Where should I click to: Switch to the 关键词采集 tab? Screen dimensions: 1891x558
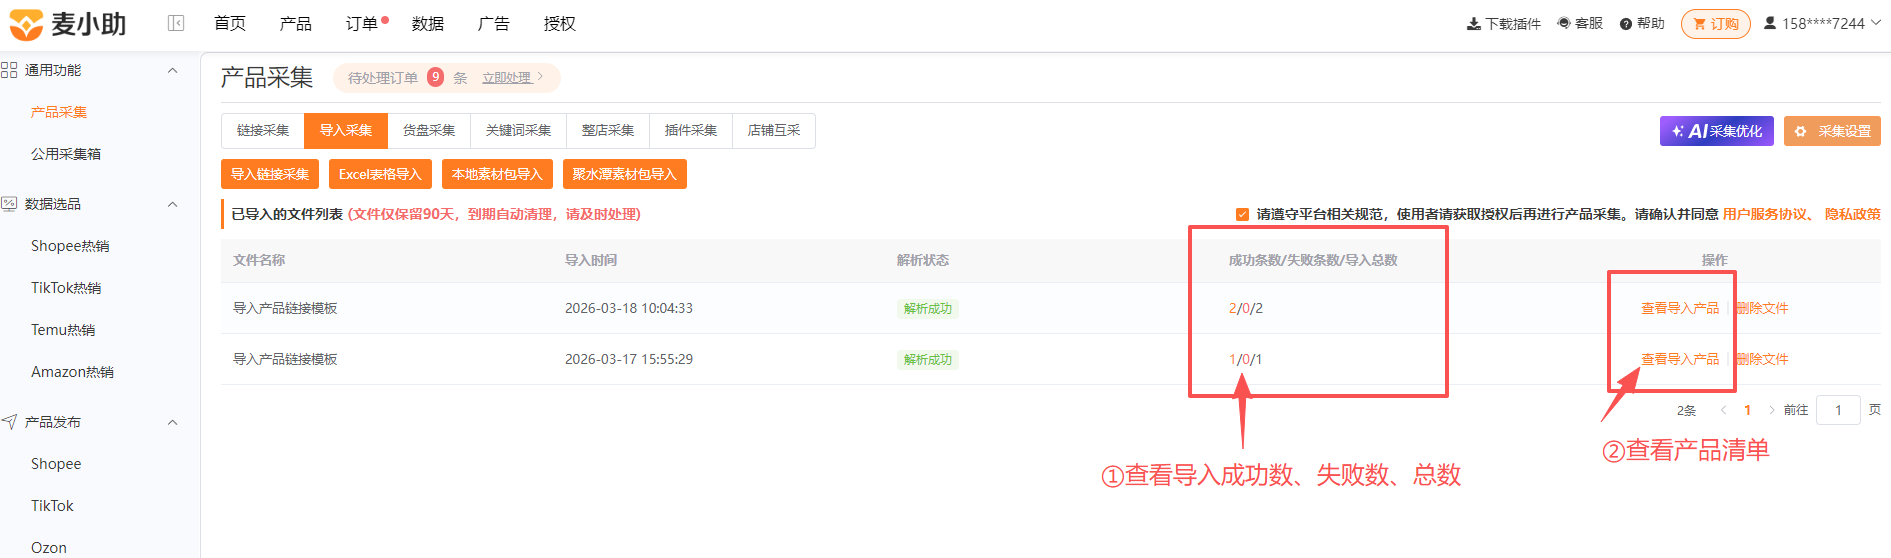click(x=519, y=131)
